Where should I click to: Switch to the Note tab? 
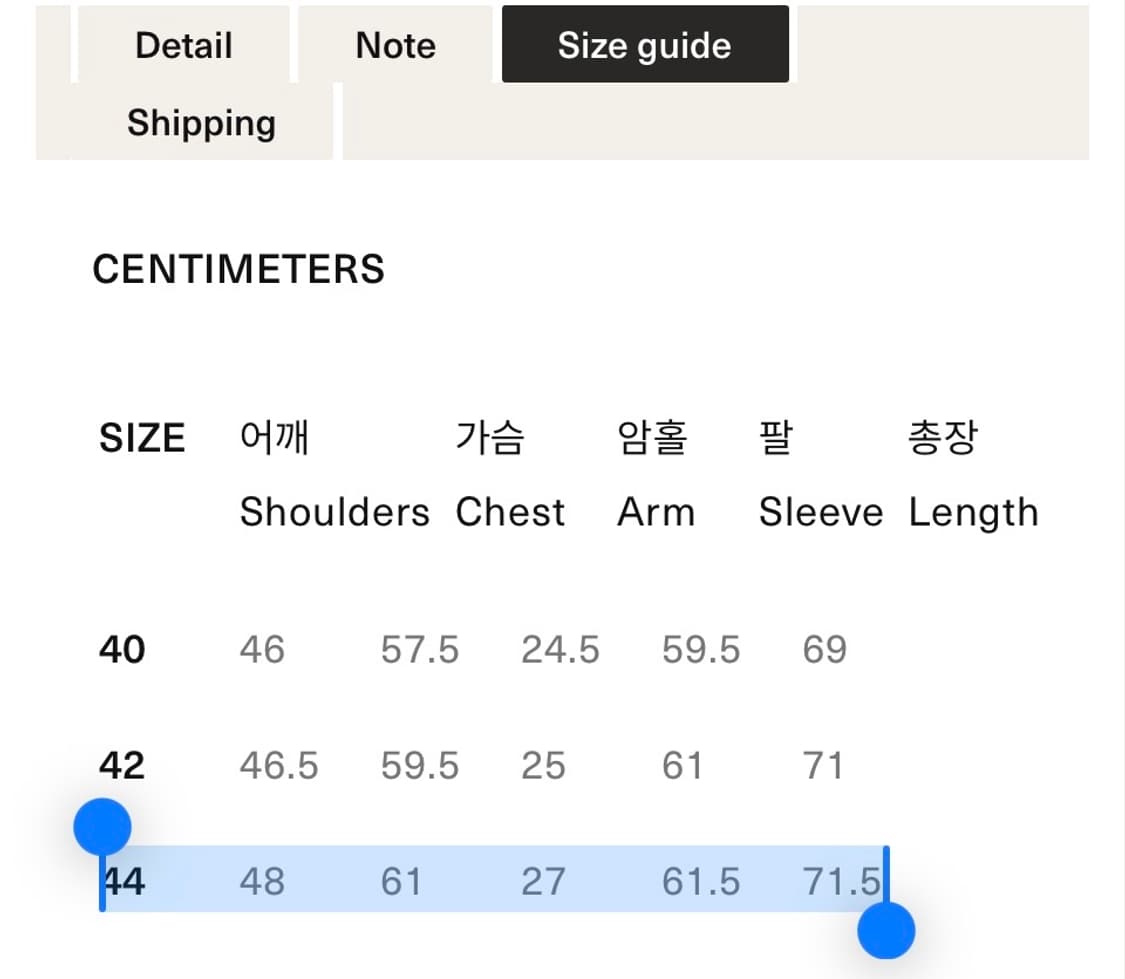pyautogui.click(x=395, y=46)
